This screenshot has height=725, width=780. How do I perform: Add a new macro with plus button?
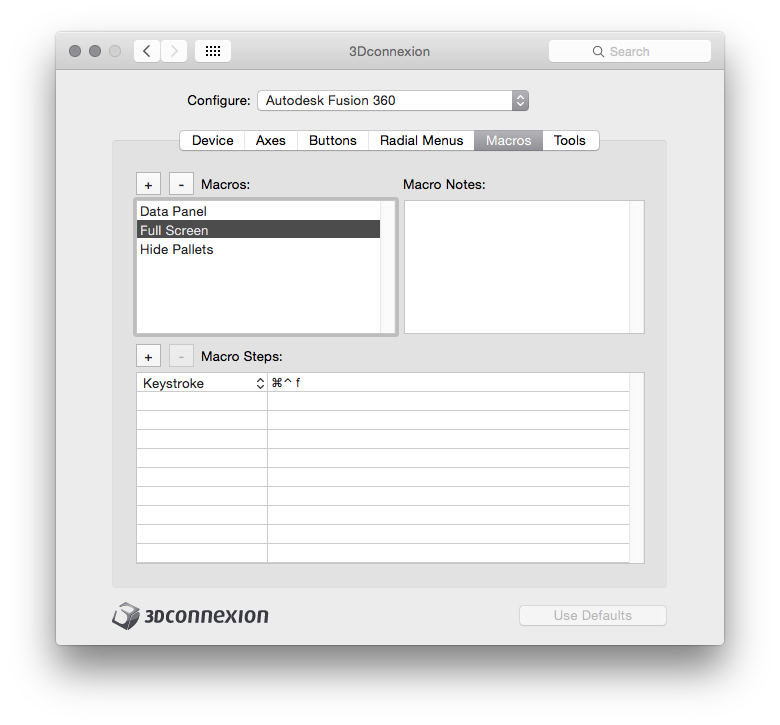coord(148,185)
